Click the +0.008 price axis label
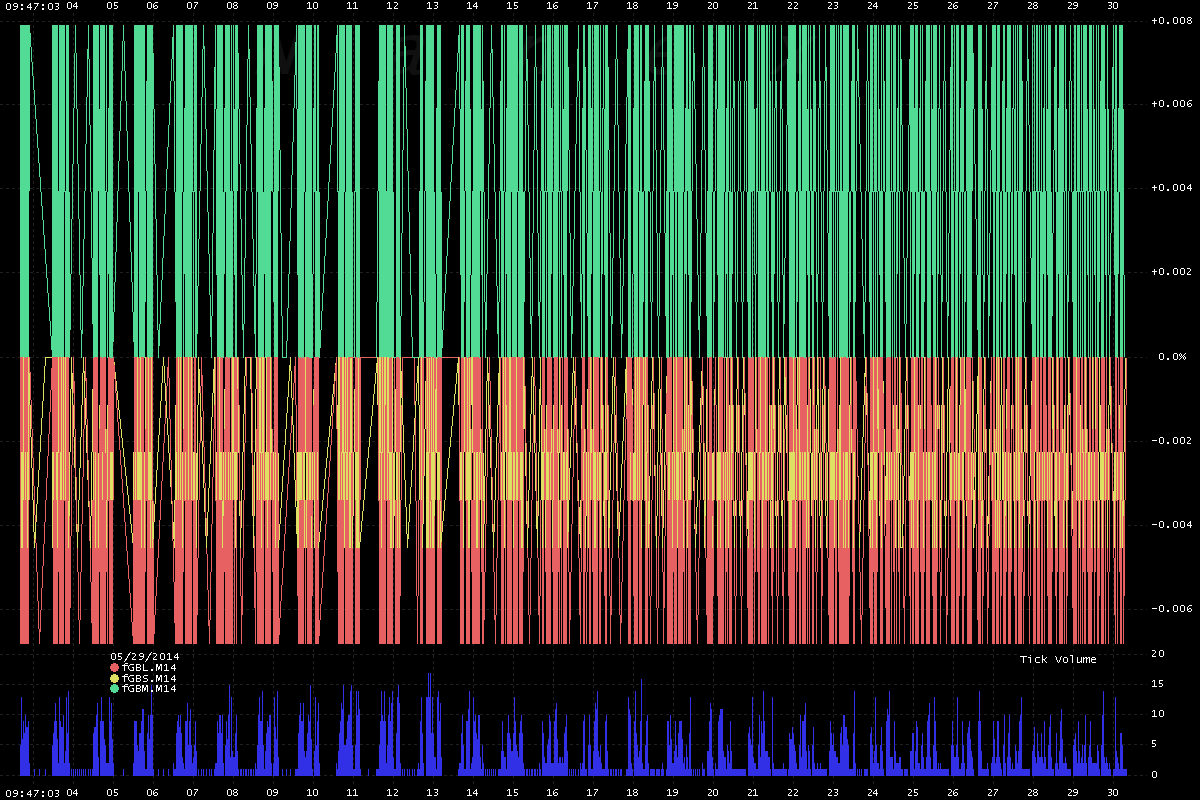Image resolution: width=1200 pixels, height=800 pixels. point(1172,20)
